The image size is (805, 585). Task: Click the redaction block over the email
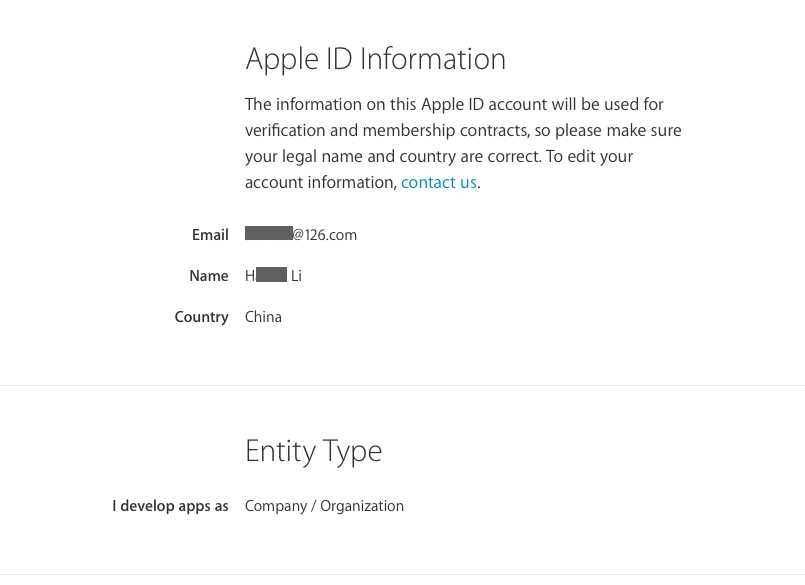[x=269, y=233]
